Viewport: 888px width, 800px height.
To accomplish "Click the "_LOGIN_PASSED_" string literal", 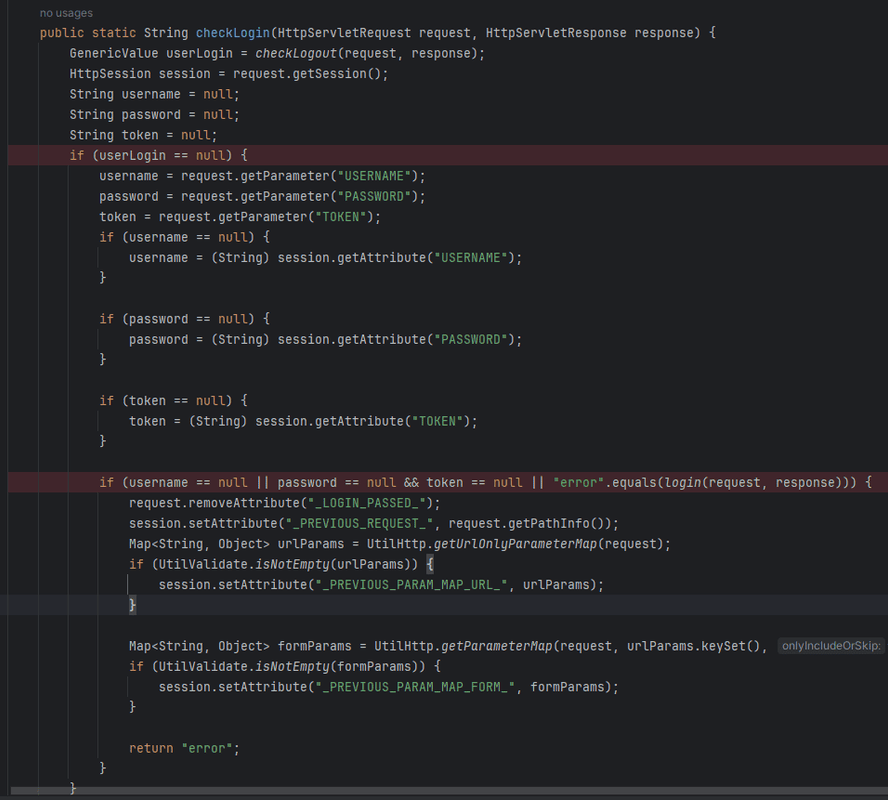I will point(366,503).
